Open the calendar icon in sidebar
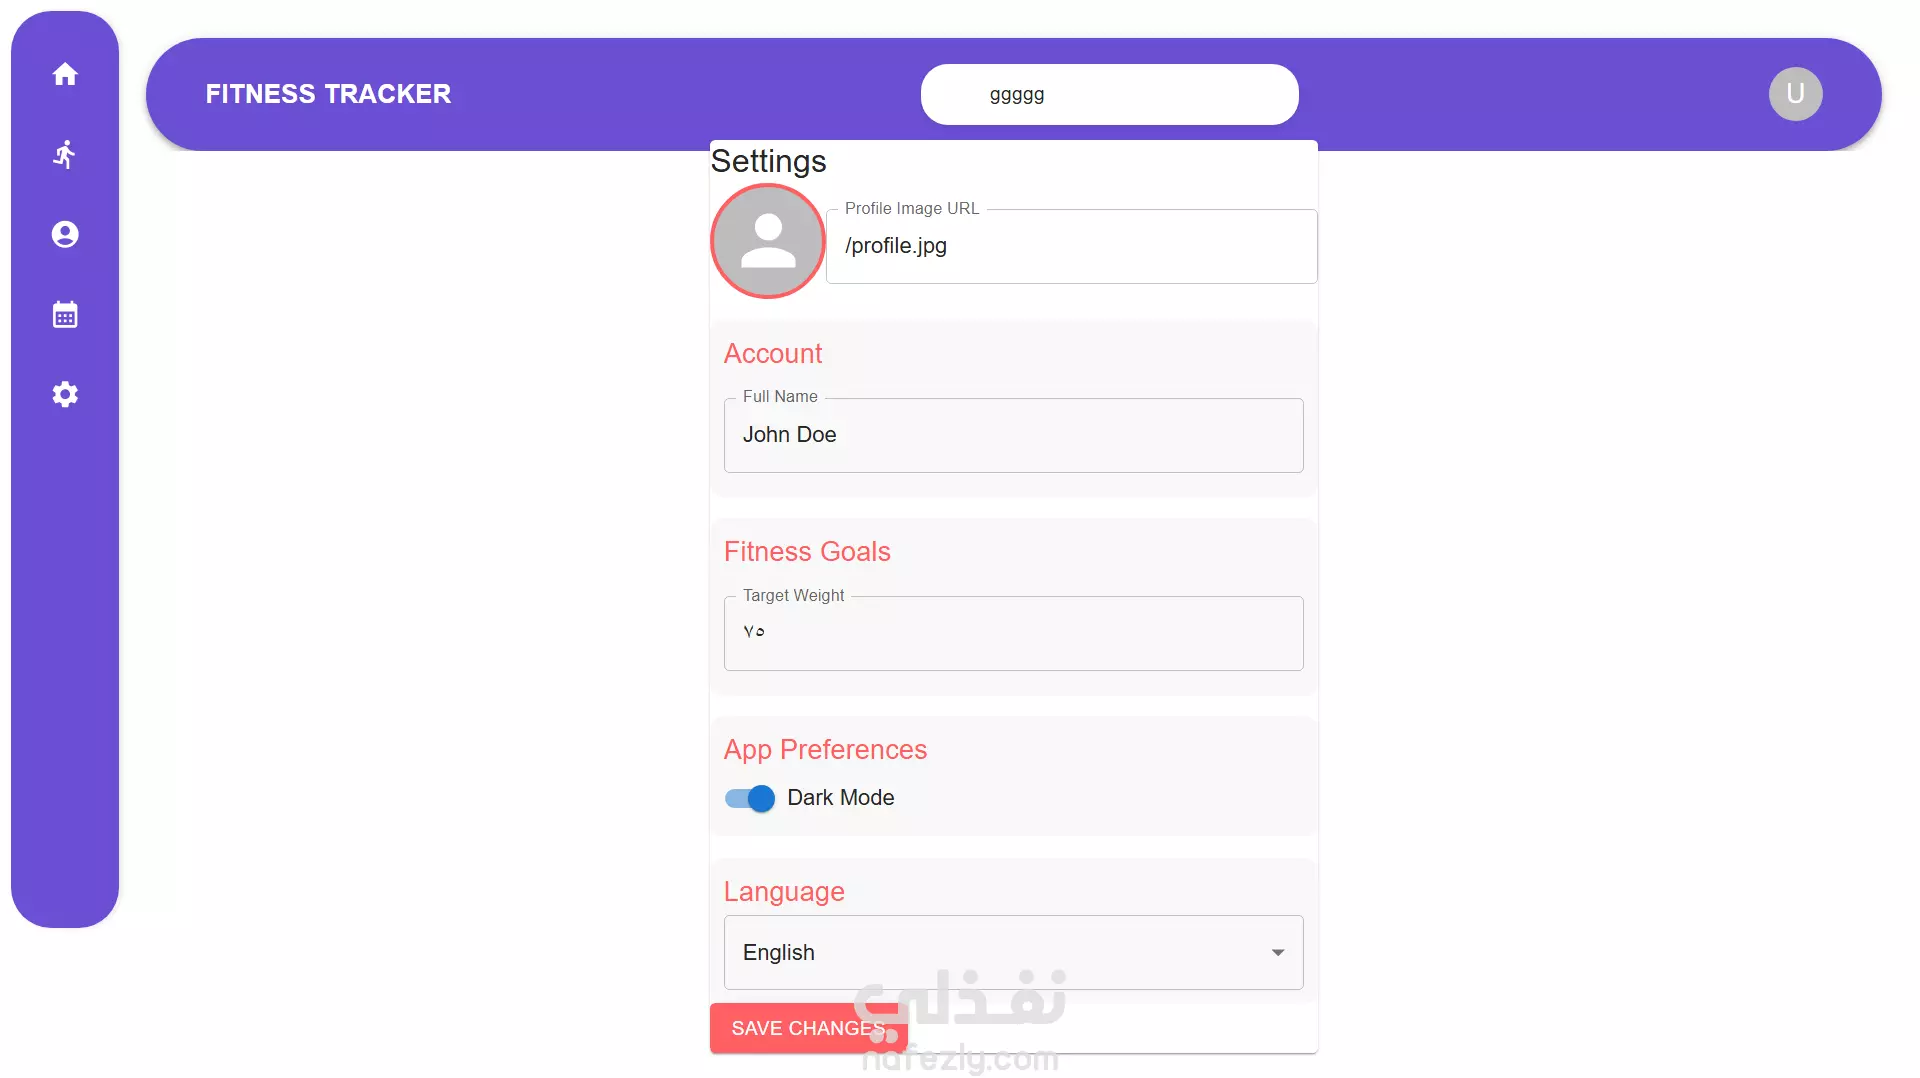Viewport: 1920px width, 1078px height. 65,314
